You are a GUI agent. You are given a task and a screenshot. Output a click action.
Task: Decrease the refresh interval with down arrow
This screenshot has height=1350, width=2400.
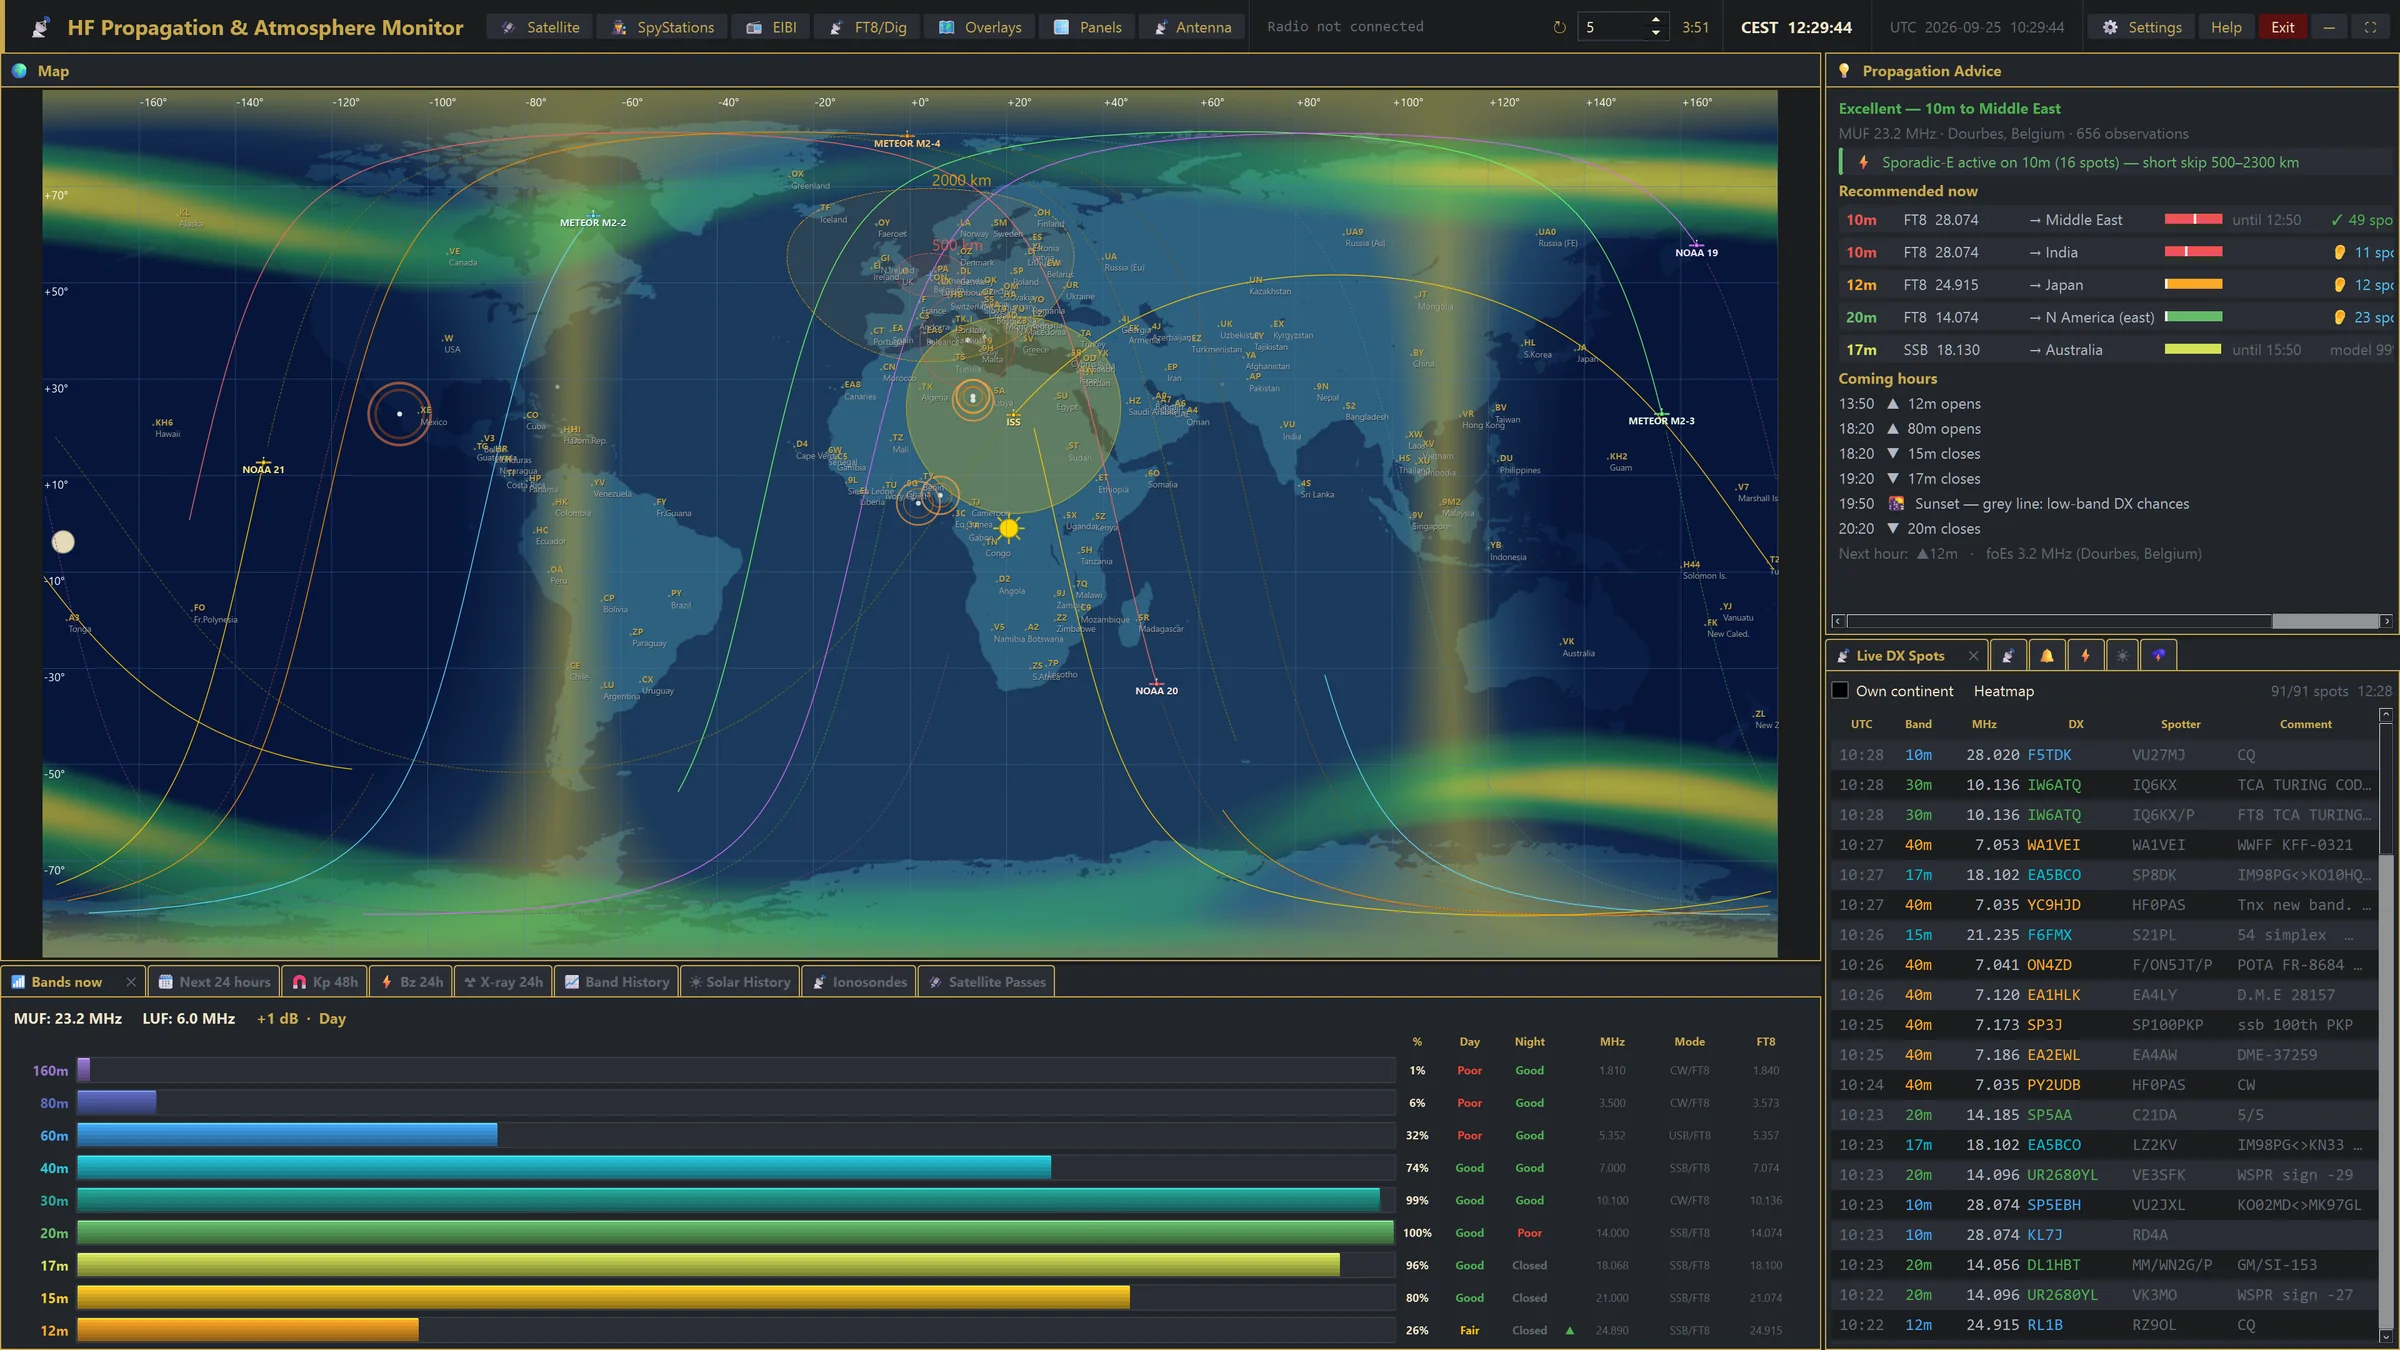1656,34
